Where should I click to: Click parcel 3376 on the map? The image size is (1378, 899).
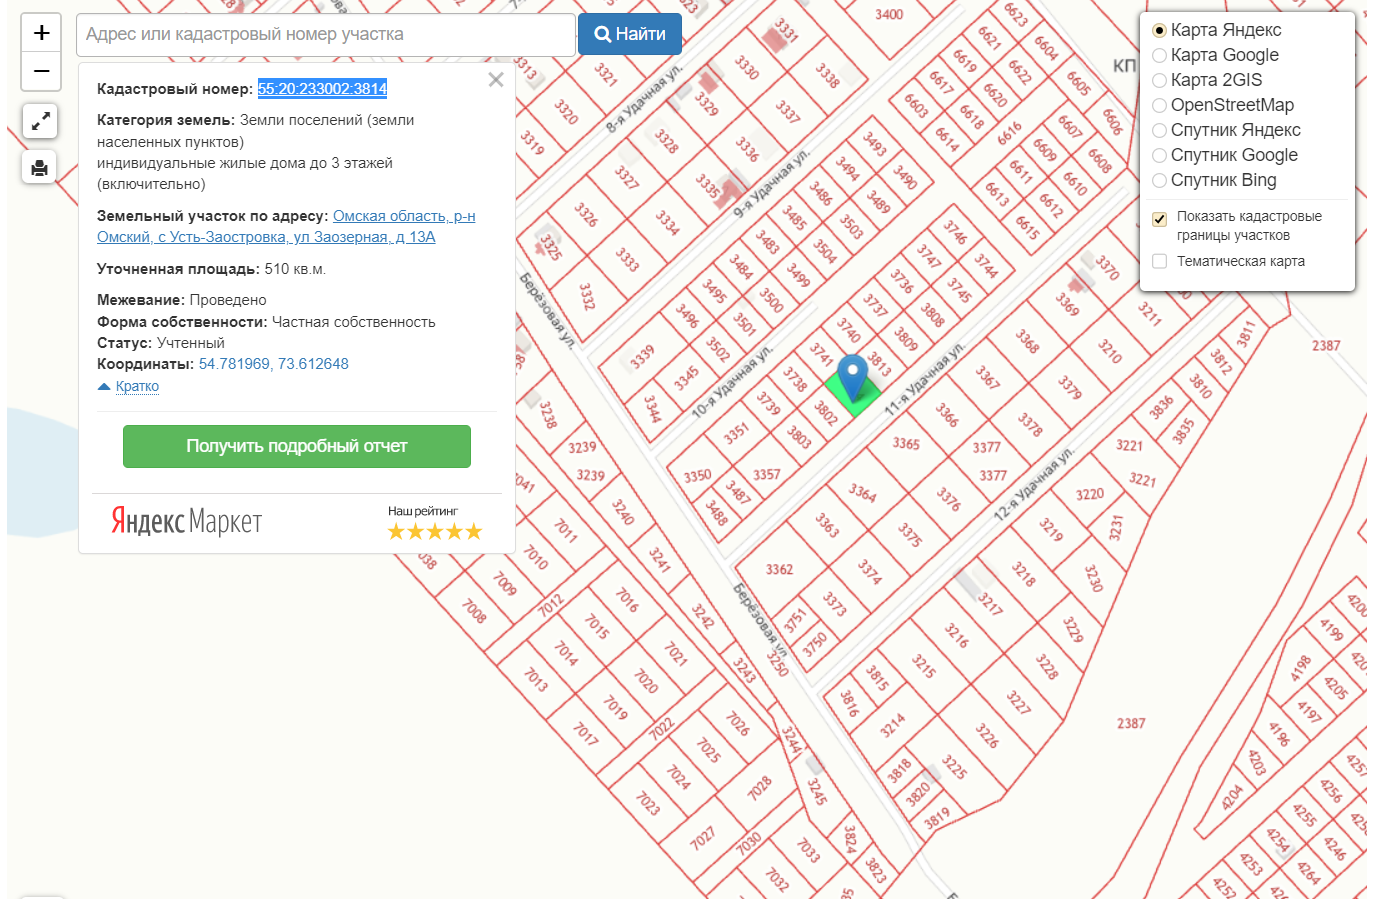pyautogui.click(x=948, y=499)
